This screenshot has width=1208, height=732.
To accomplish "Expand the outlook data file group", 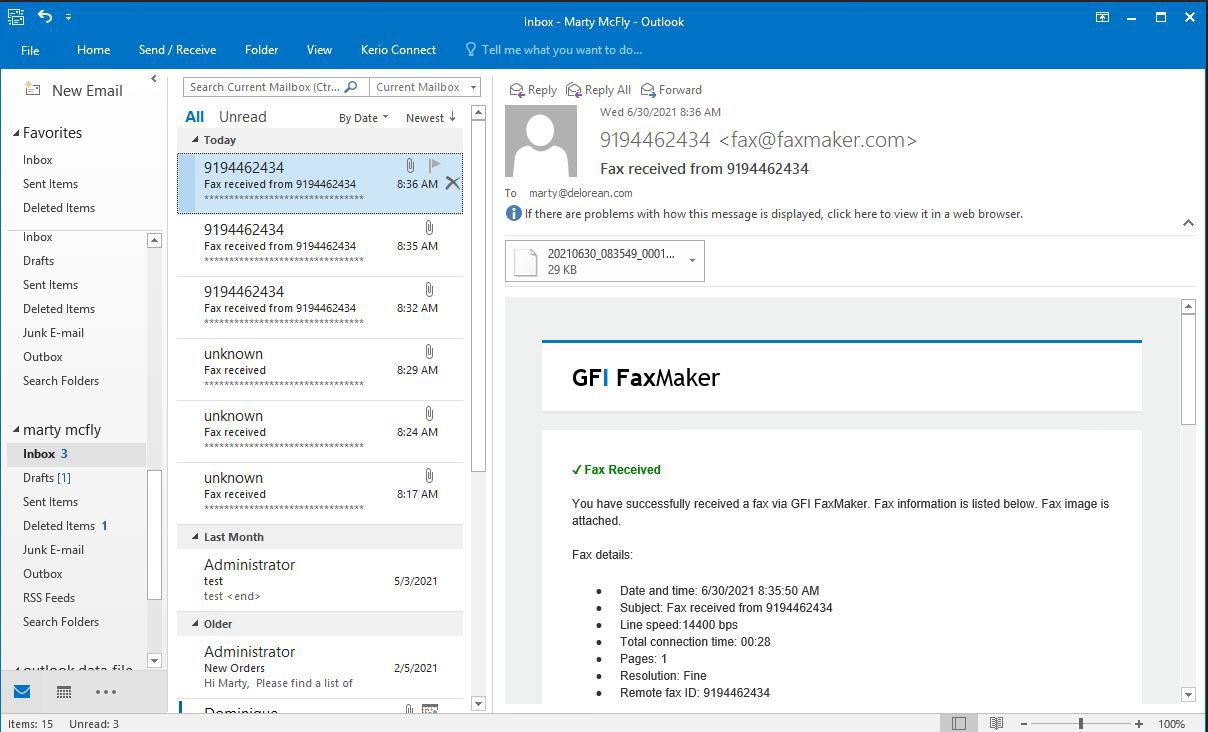I will pos(16,670).
